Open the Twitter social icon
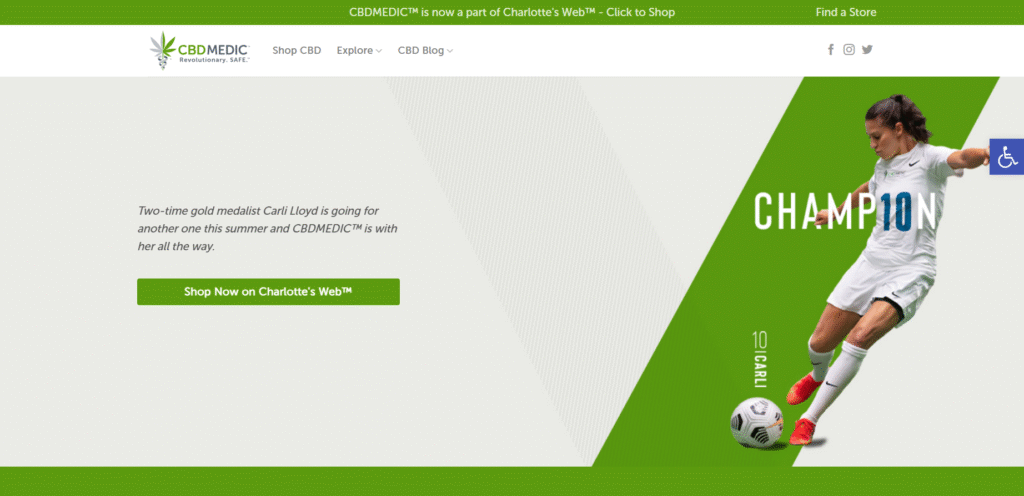The image size is (1024, 496). [x=867, y=50]
